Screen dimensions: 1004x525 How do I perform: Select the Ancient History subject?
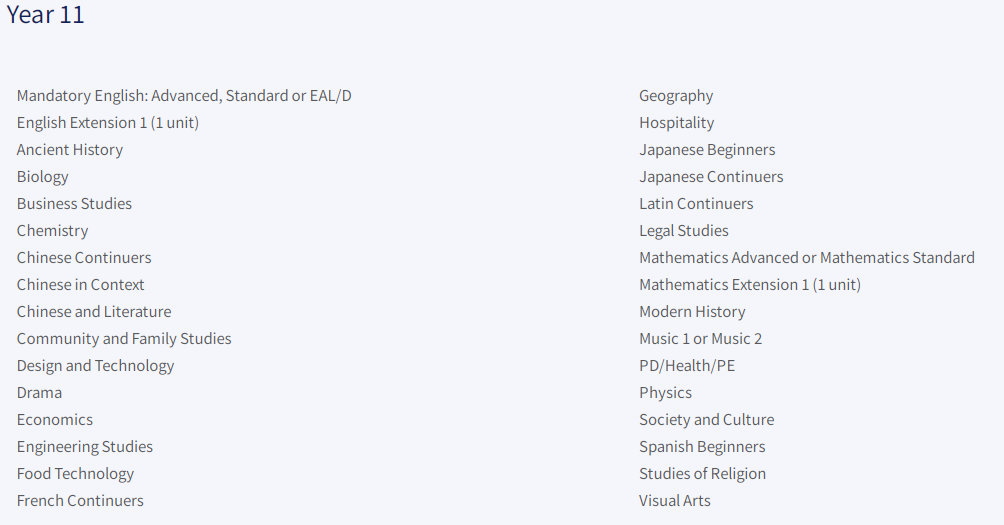(x=70, y=150)
